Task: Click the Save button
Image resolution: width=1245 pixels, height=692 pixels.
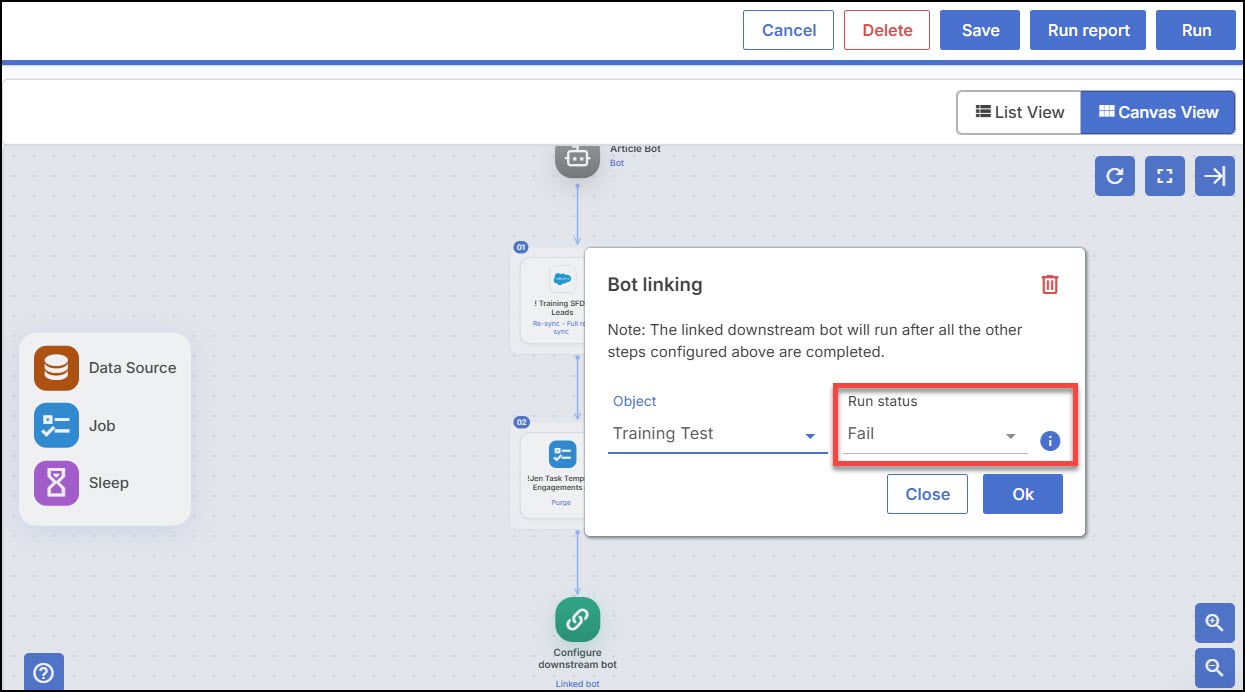Action: click(x=980, y=30)
